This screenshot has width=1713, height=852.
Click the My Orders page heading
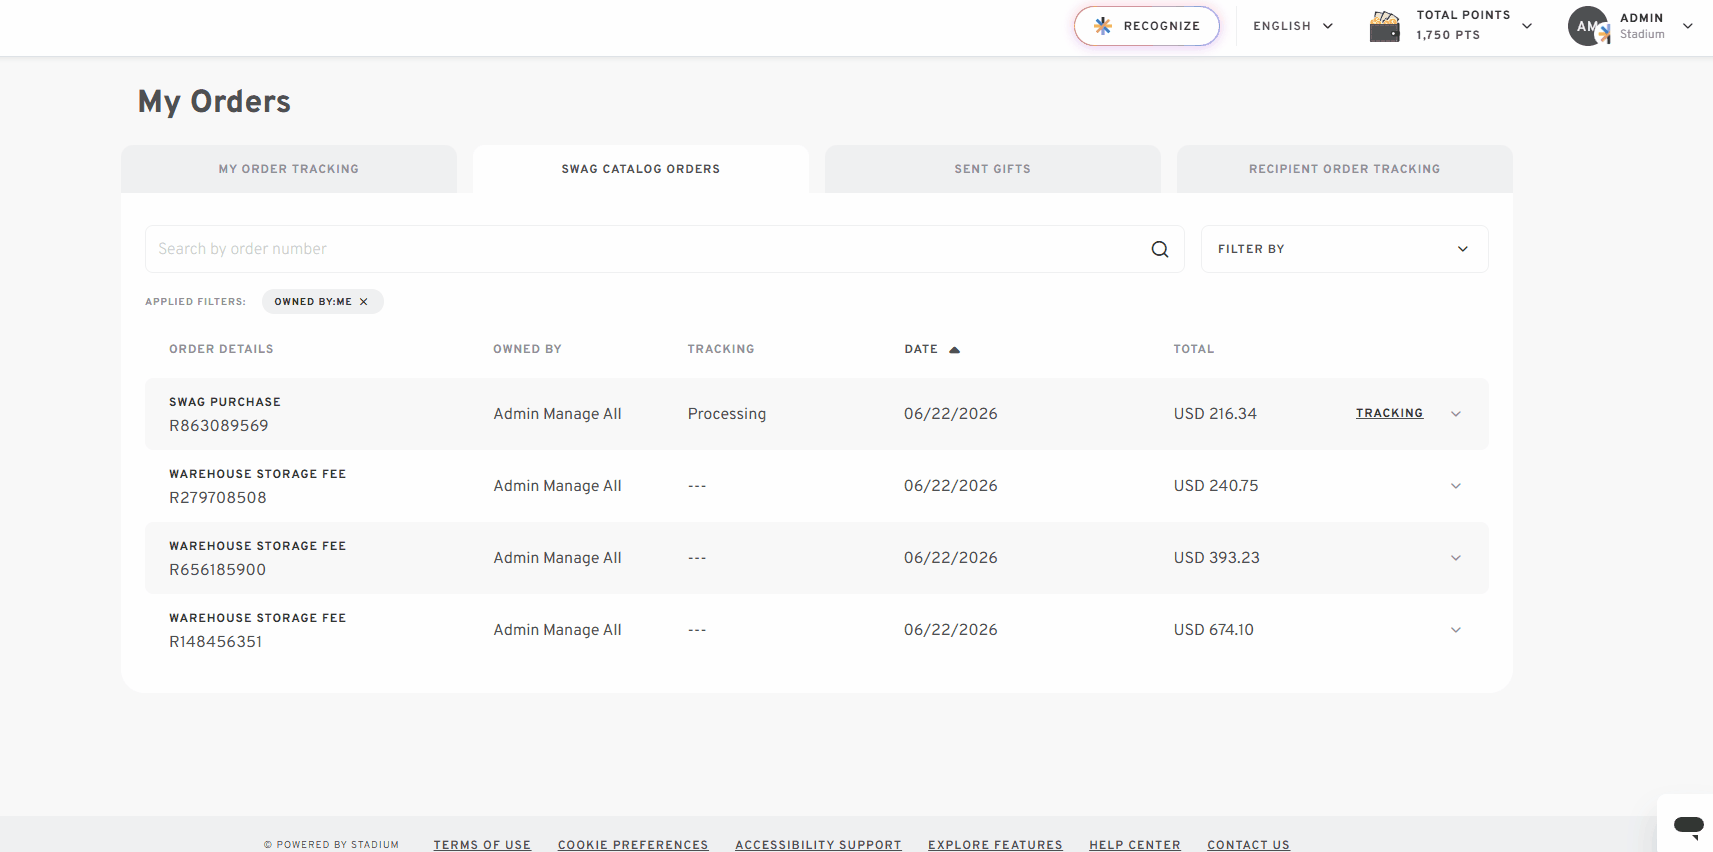[214, 102]
